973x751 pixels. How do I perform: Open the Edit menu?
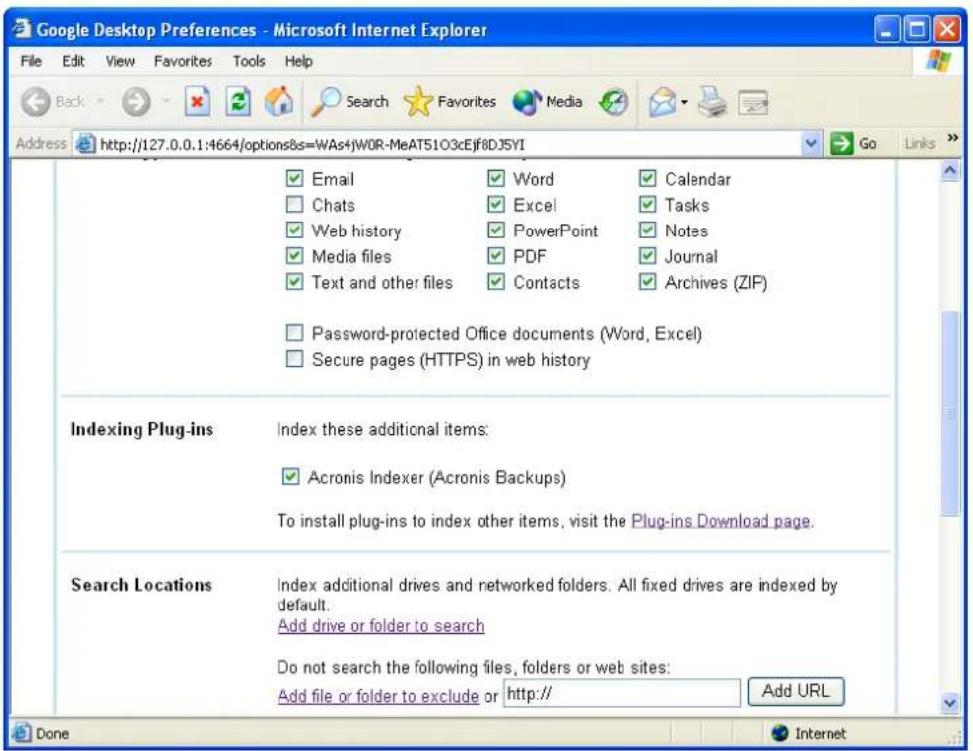(x=73, y=61)
